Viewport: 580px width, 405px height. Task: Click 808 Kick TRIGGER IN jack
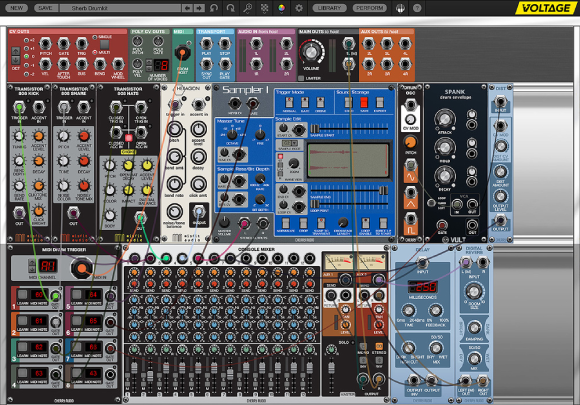[x=19, y=108]
